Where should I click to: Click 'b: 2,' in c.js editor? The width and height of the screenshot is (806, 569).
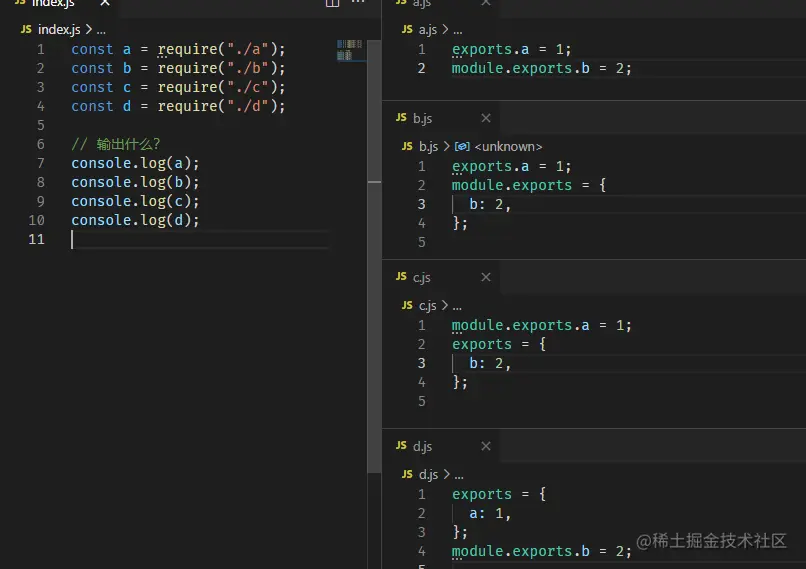tap(490, 363)
